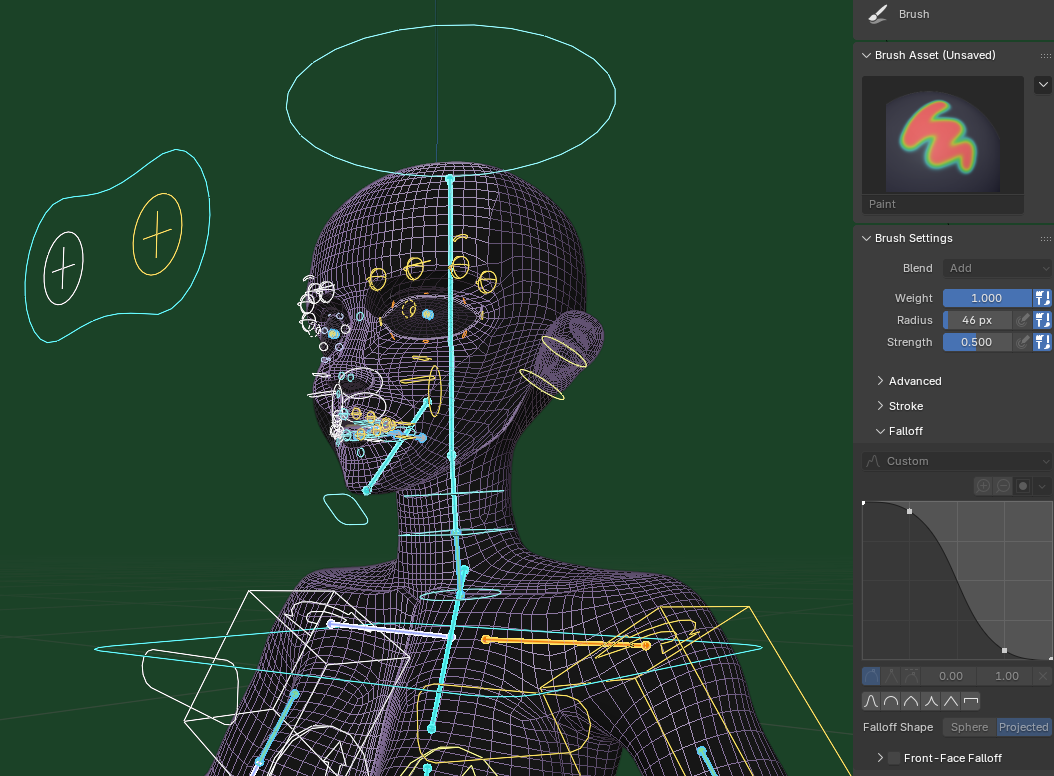Select Projected falloff shape
This screenshot has width=1054, height=776.
coord(1023,727)
